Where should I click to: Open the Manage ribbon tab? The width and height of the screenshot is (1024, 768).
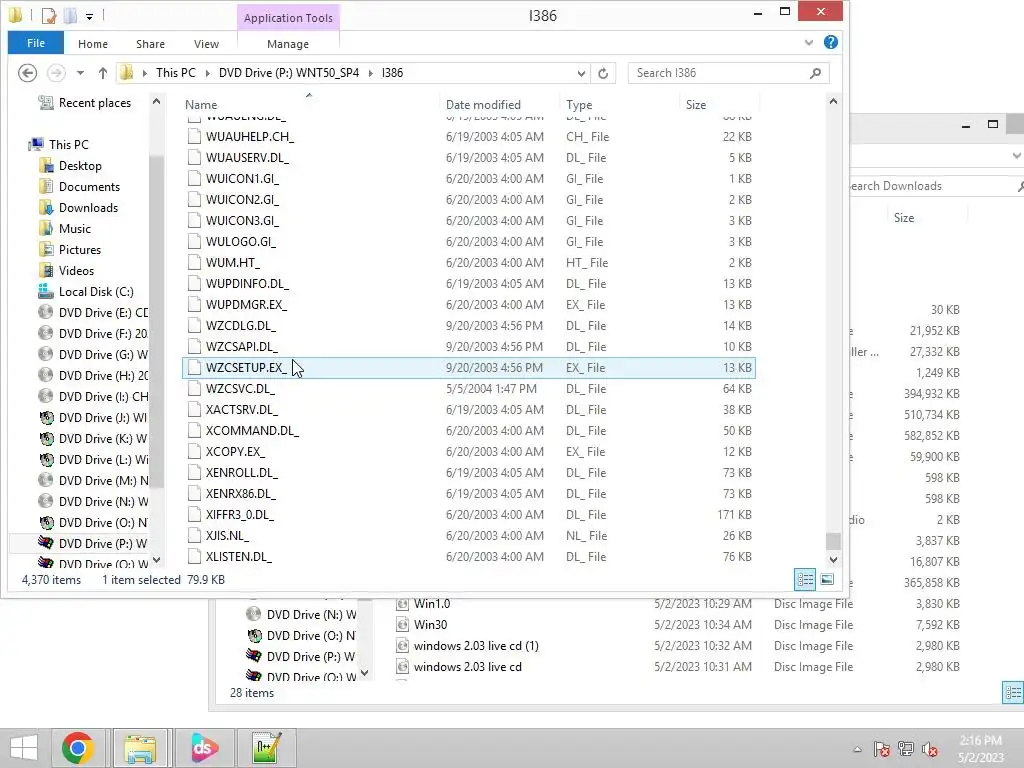288,44
